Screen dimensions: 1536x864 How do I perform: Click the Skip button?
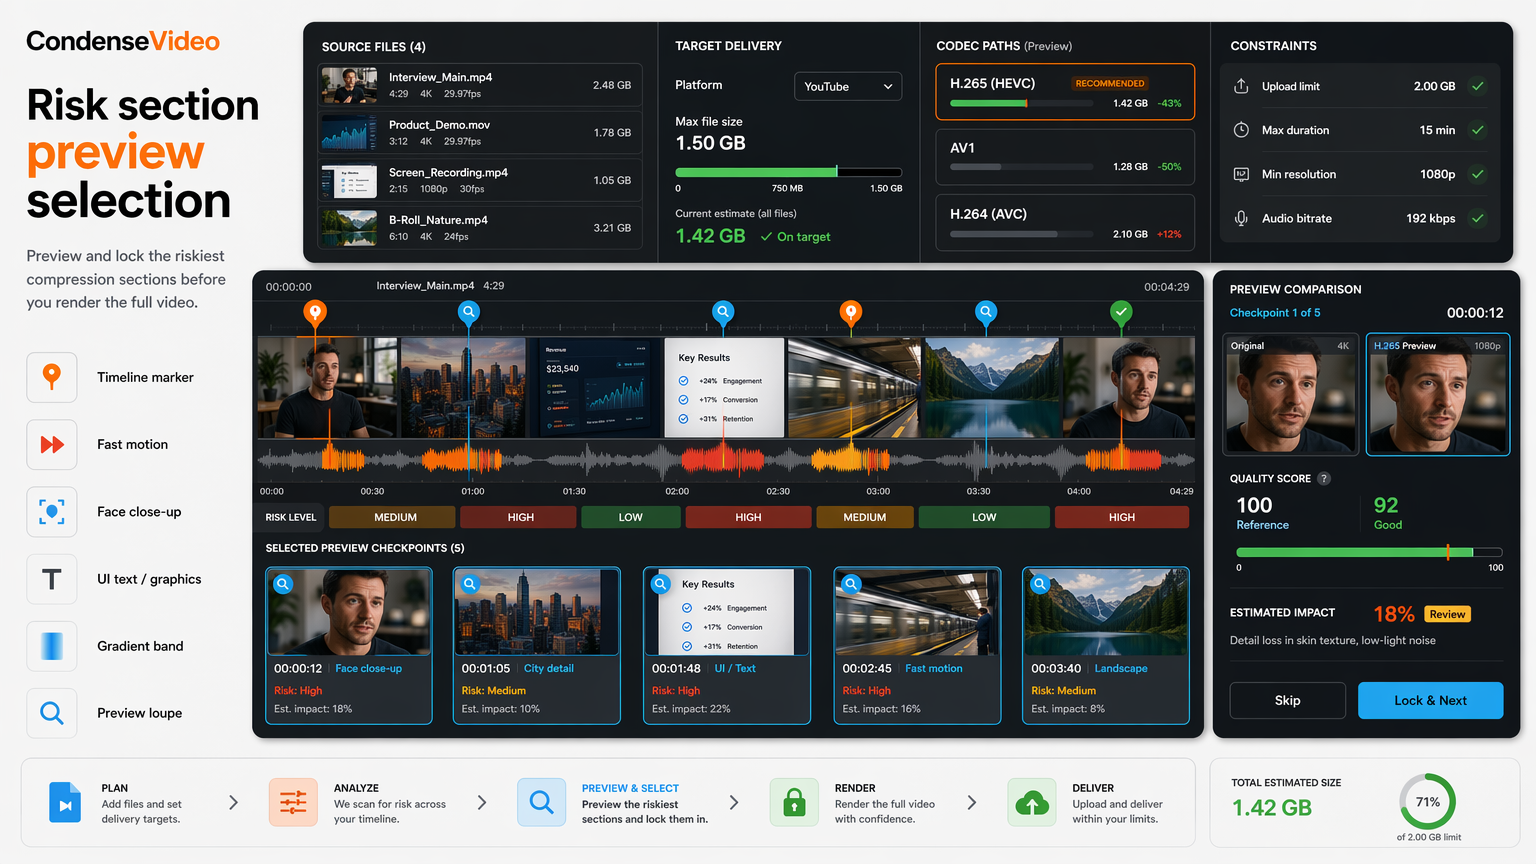pos(1287,700)
